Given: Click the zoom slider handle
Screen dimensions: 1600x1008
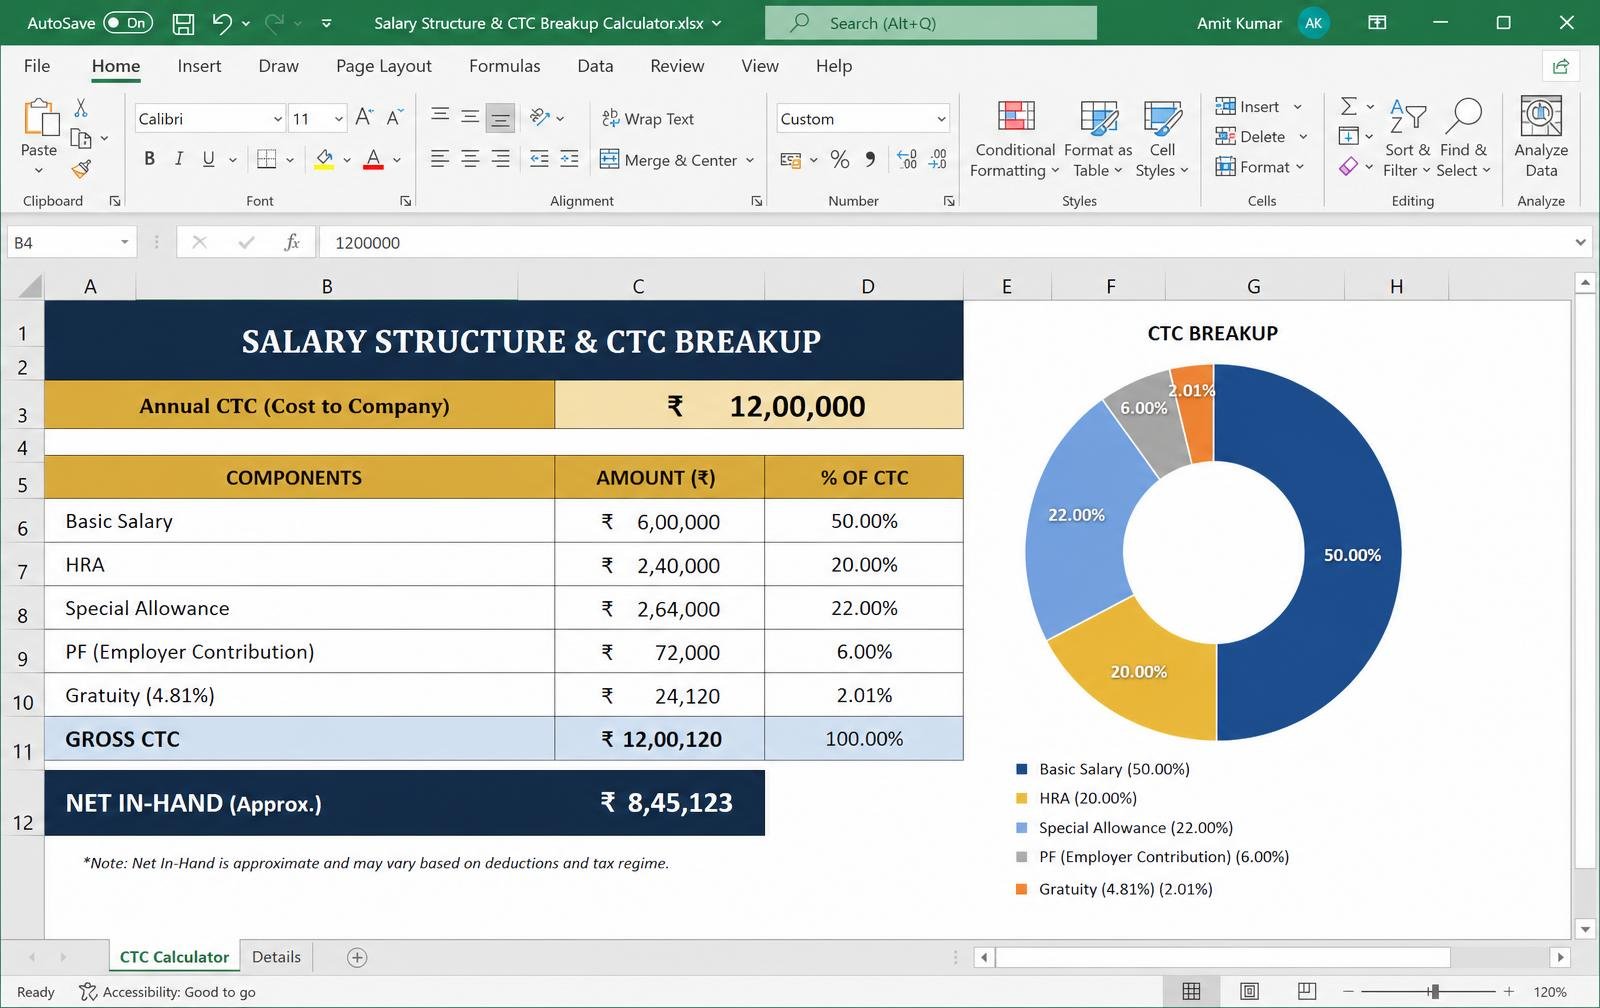Looking at the screenshot, I should [1434, 991].
